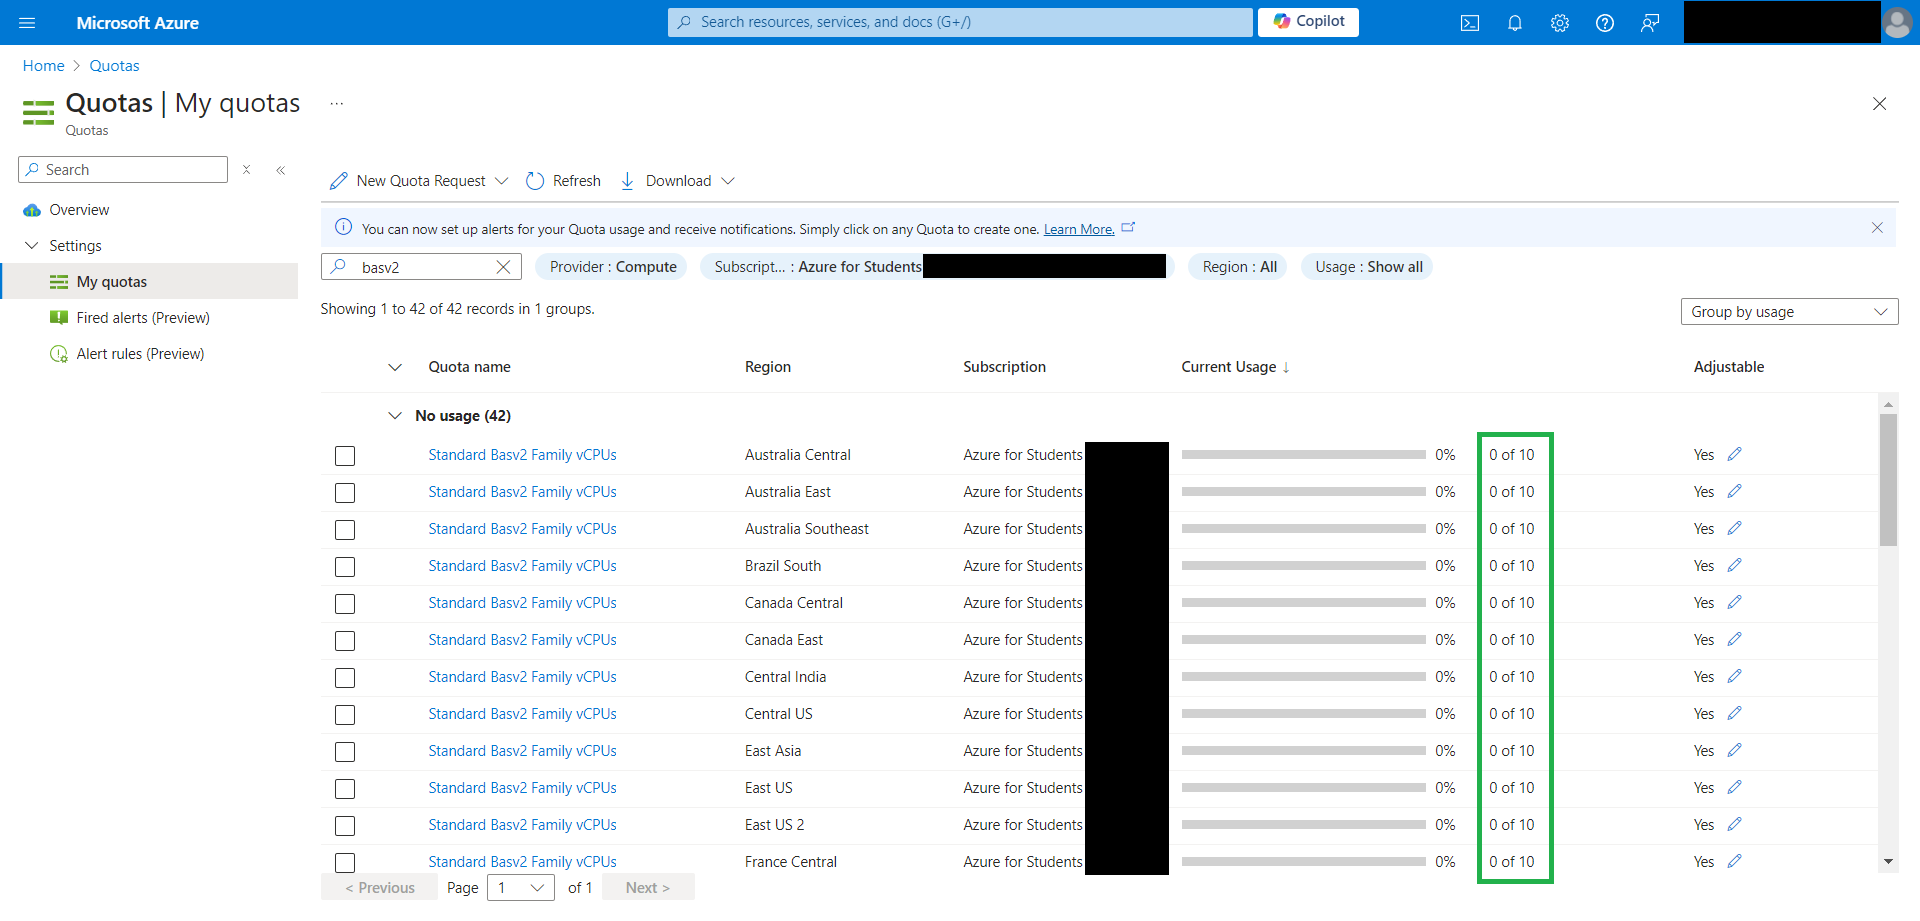This screenshot has width=1920, height=921.
Task: Edit quota for Central US row
Action: coord(1734,713)
